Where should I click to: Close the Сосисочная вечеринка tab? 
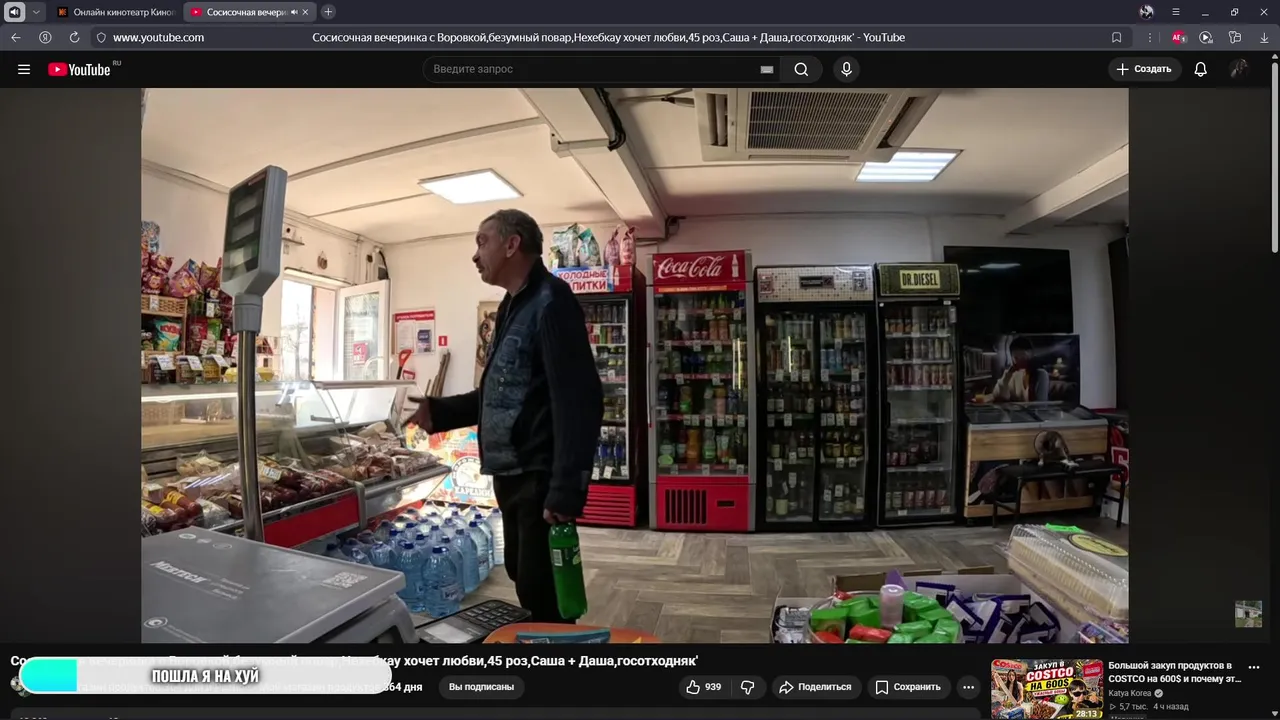[306, 12]
